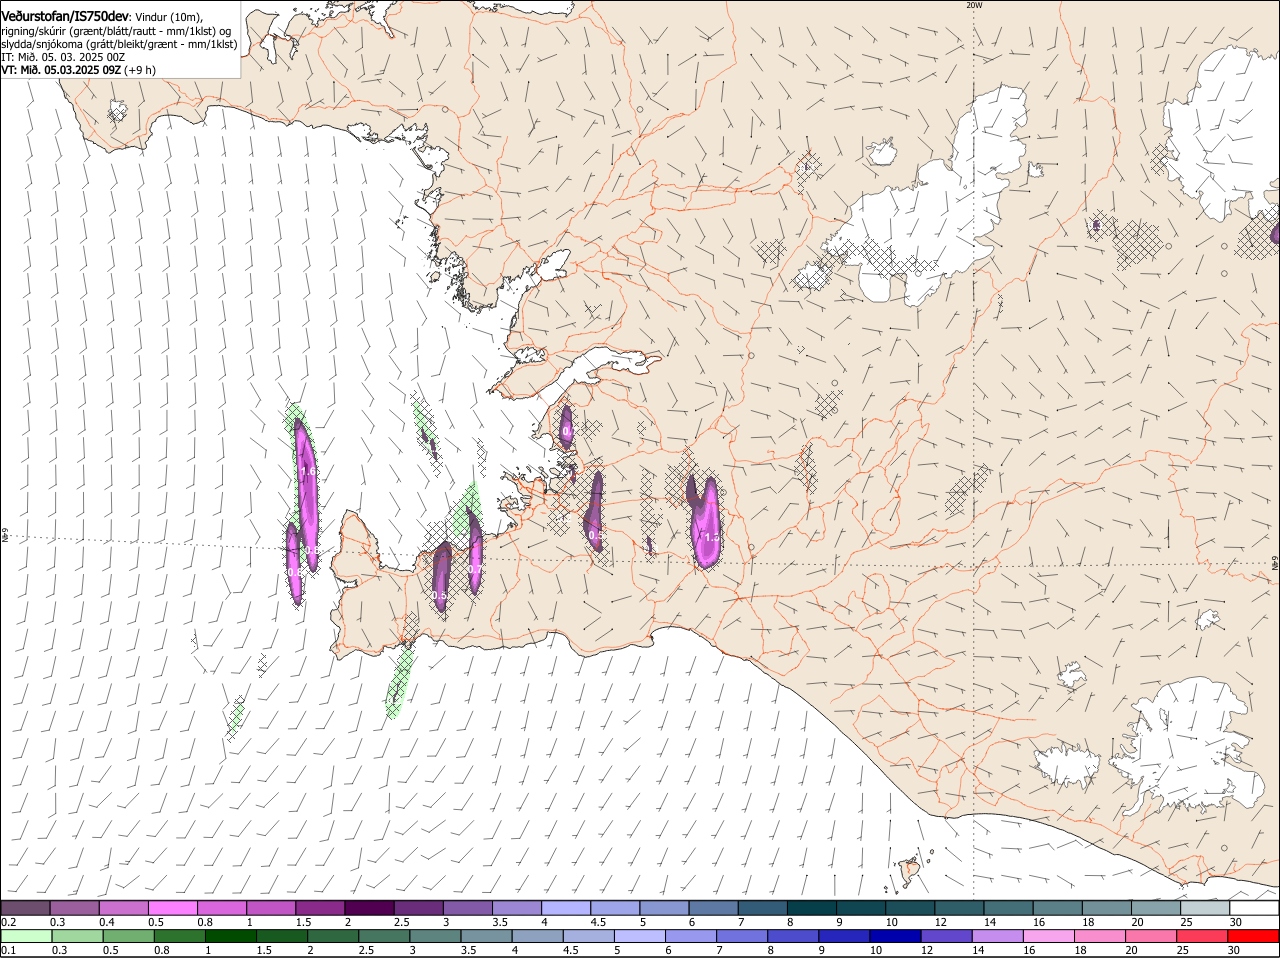The image size is (1280, 958).
Task: Click the '1.3' precipitation value on the inland blob
Action: point(712,537)
